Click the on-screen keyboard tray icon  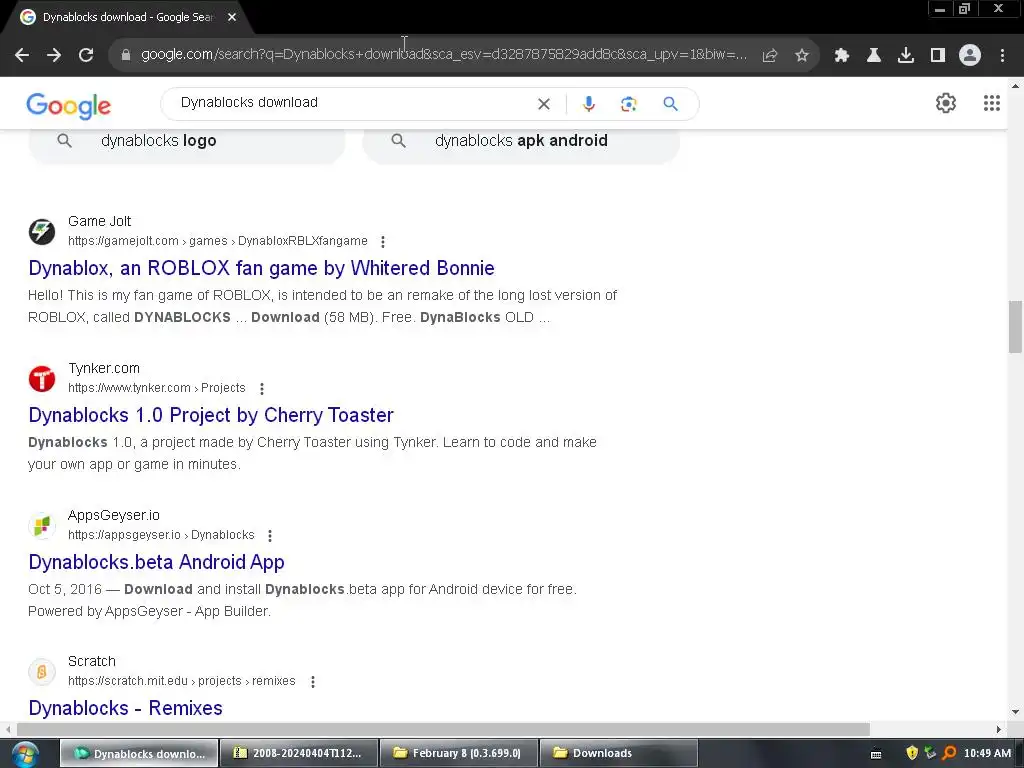click(876, 754)
